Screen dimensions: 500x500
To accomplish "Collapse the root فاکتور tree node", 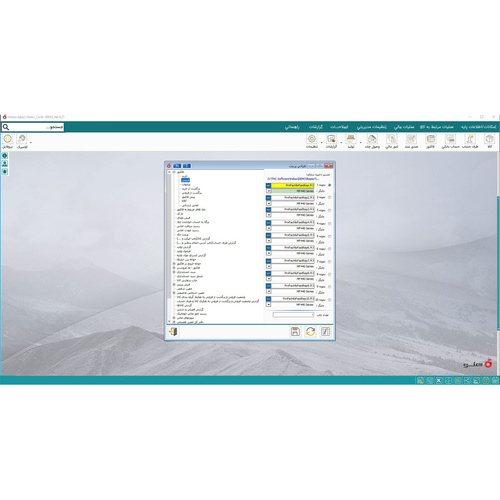I will coord(174,172).
